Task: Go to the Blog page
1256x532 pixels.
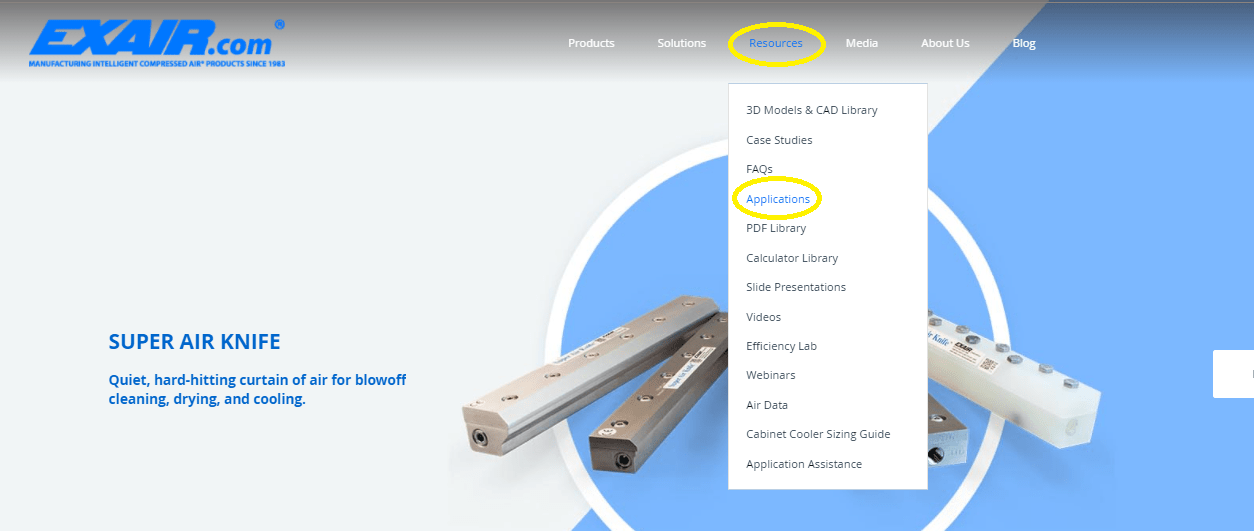Action: 1023,43
